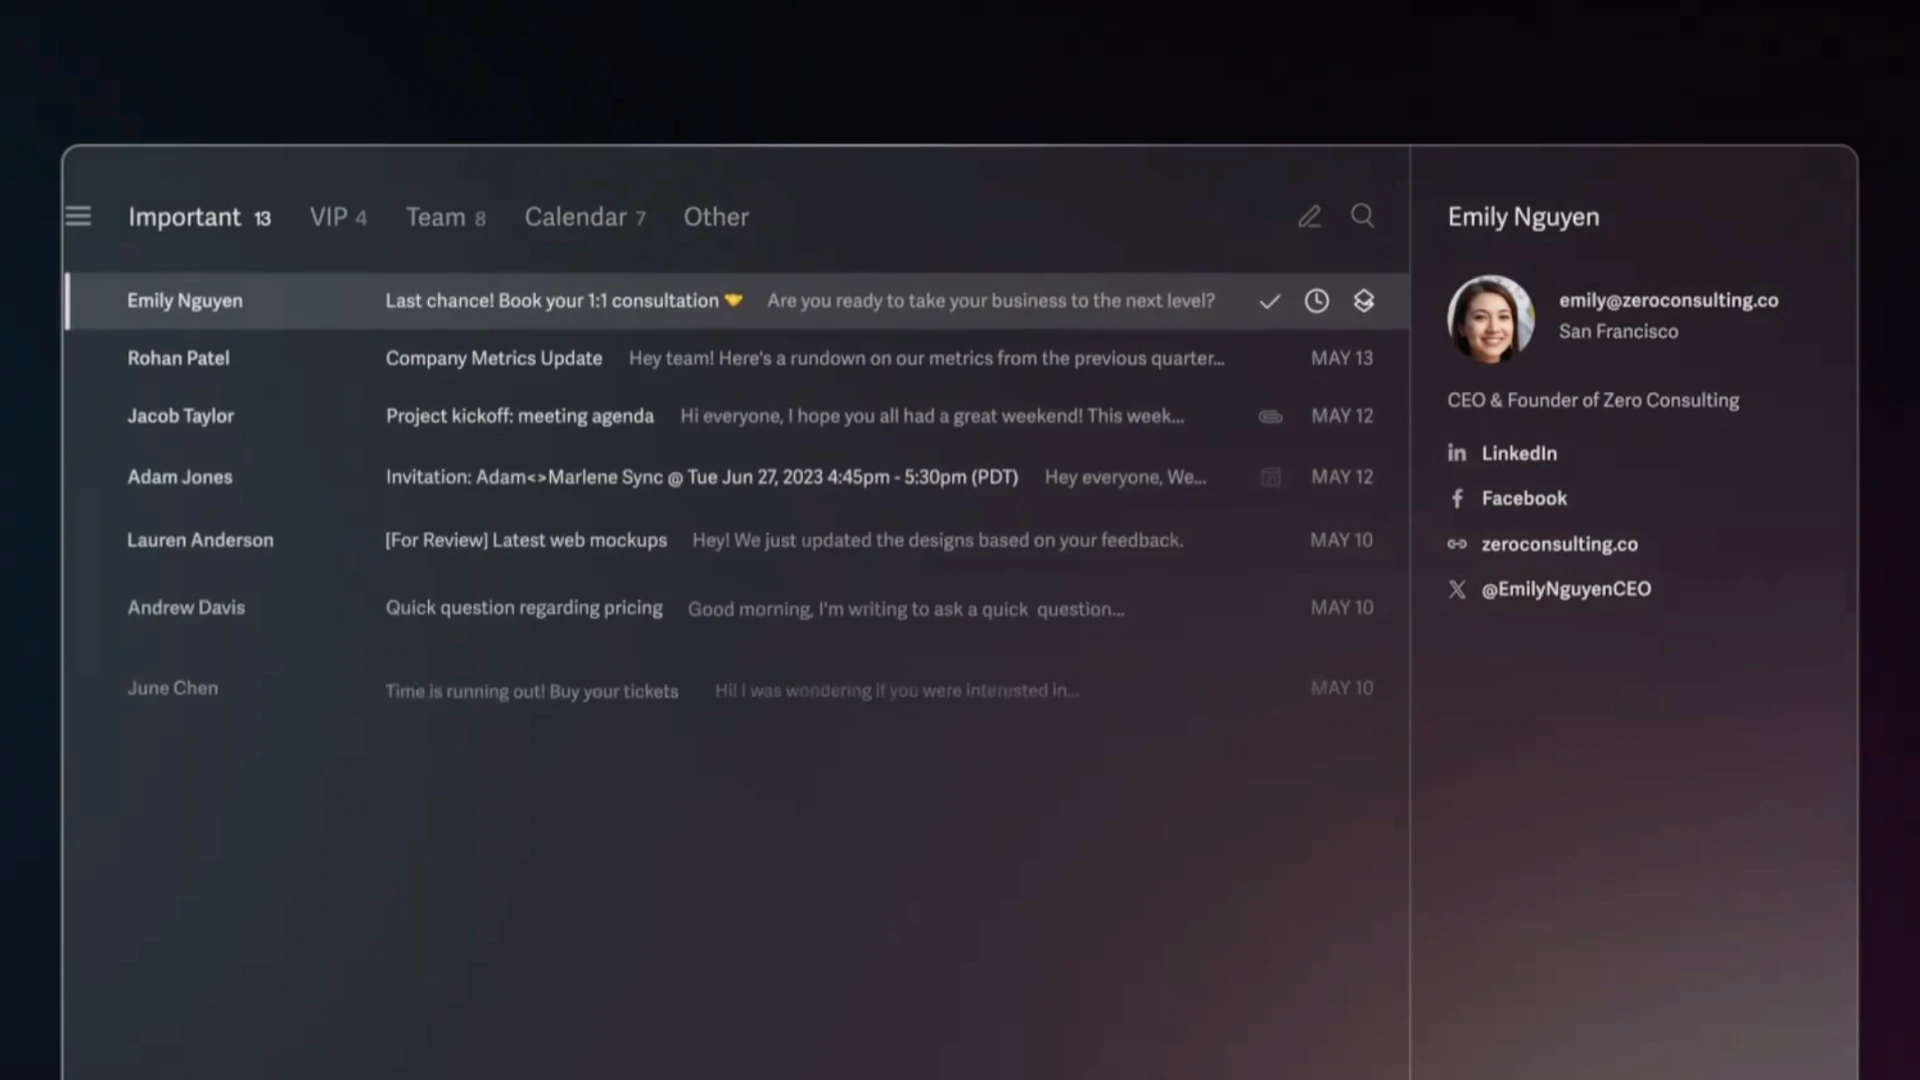Open the zeroconsulting.co website link
The width and height of the screenshot is (1920, 1080).
click(x=1560, y=544)
